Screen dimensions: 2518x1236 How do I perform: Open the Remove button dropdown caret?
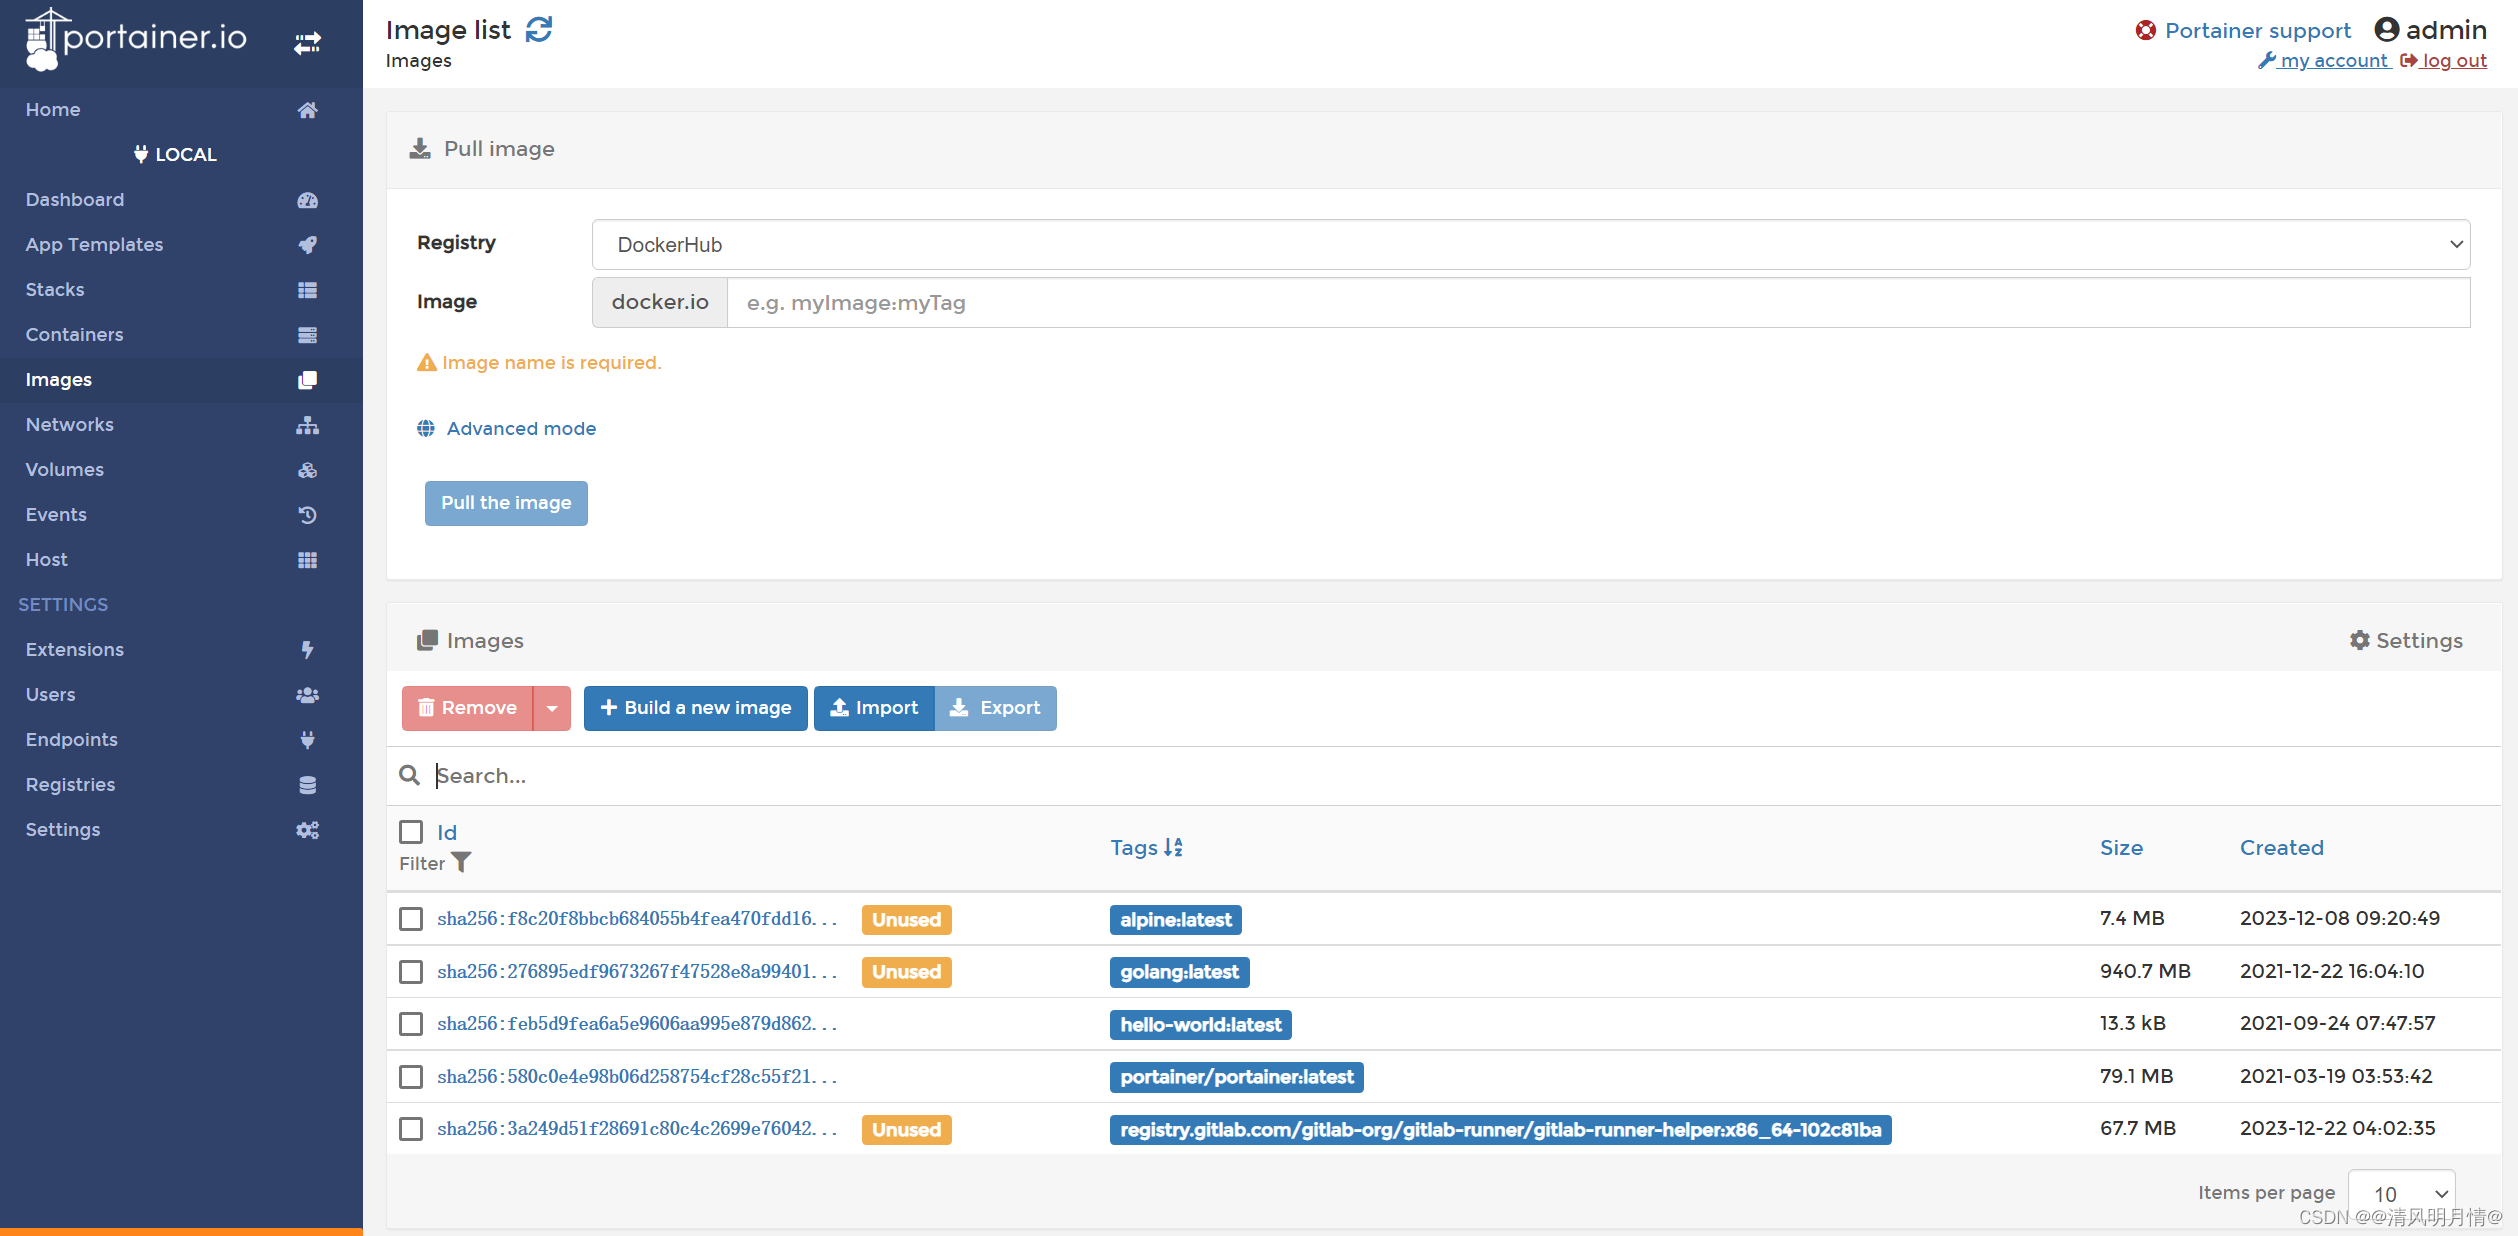[552, 708]
